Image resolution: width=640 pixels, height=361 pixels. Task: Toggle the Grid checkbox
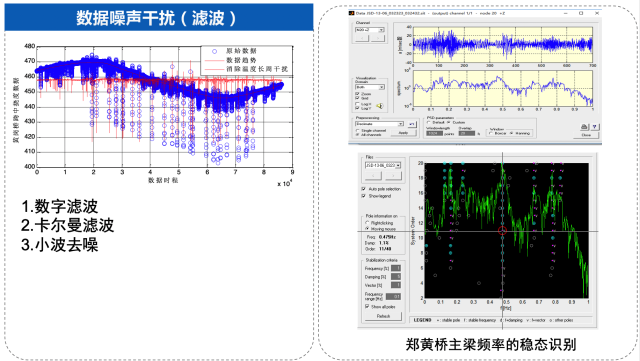pyautogui.click(x=358, y=98)
